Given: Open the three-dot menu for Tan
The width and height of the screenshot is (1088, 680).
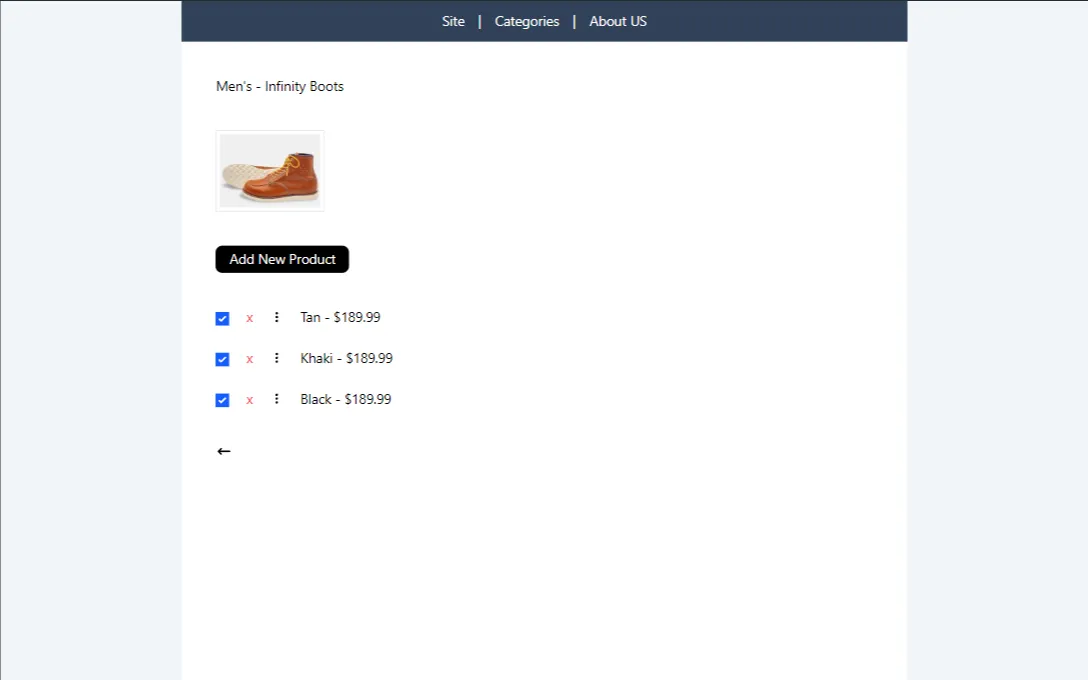Looking at the screenshot, I should point(277,317).
